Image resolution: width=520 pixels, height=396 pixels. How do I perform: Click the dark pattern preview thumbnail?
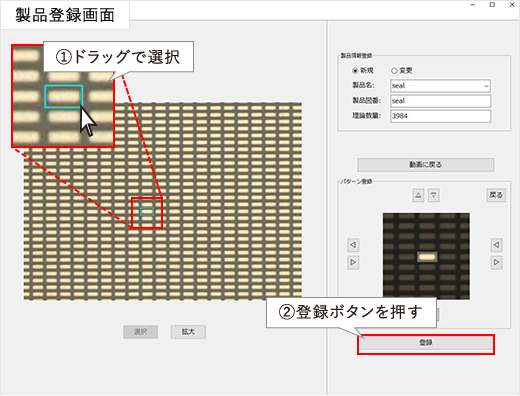(426, 256)
